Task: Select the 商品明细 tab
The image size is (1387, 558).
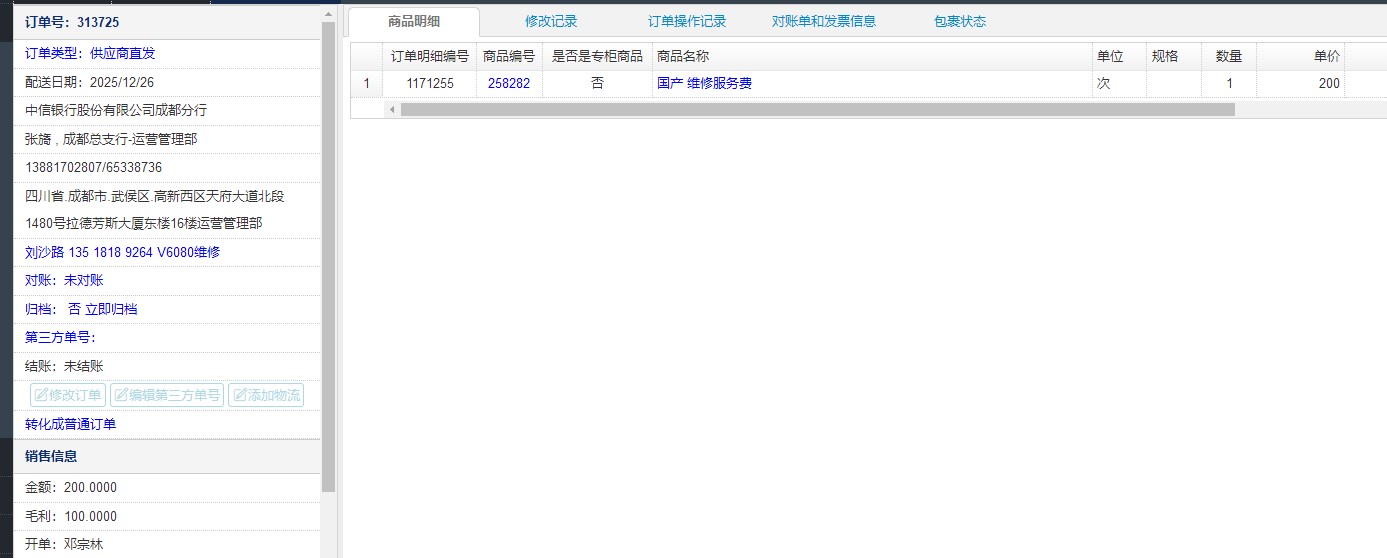Action: (x=414, y=22)
